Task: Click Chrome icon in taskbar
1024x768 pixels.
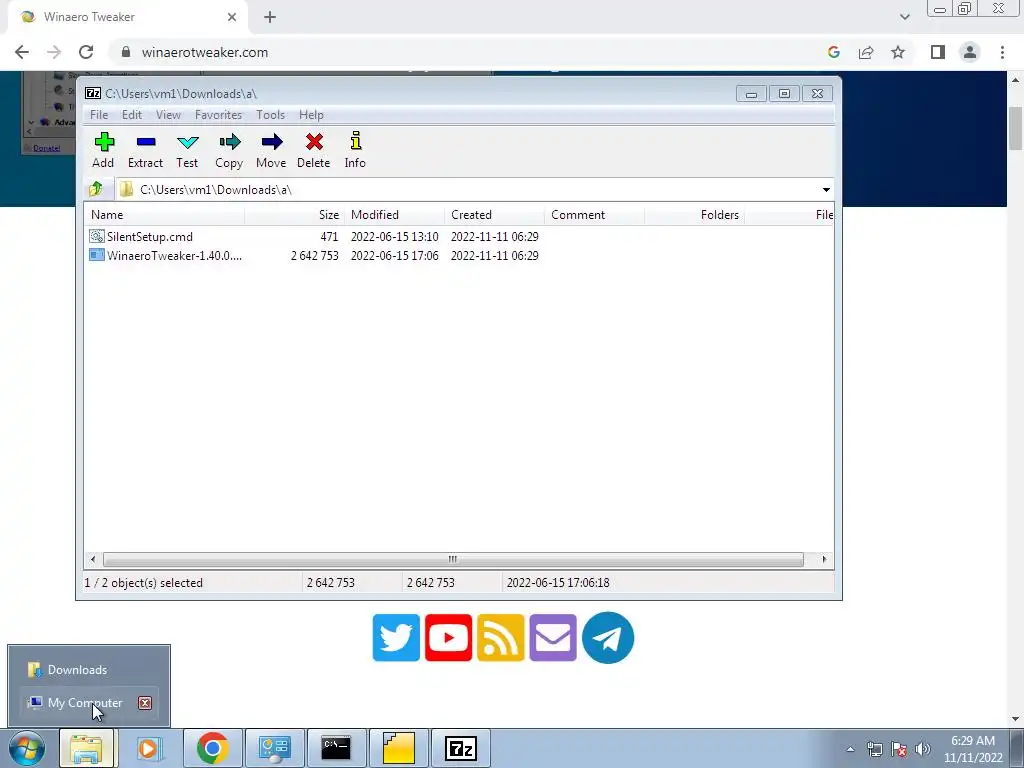Action: 212,748
